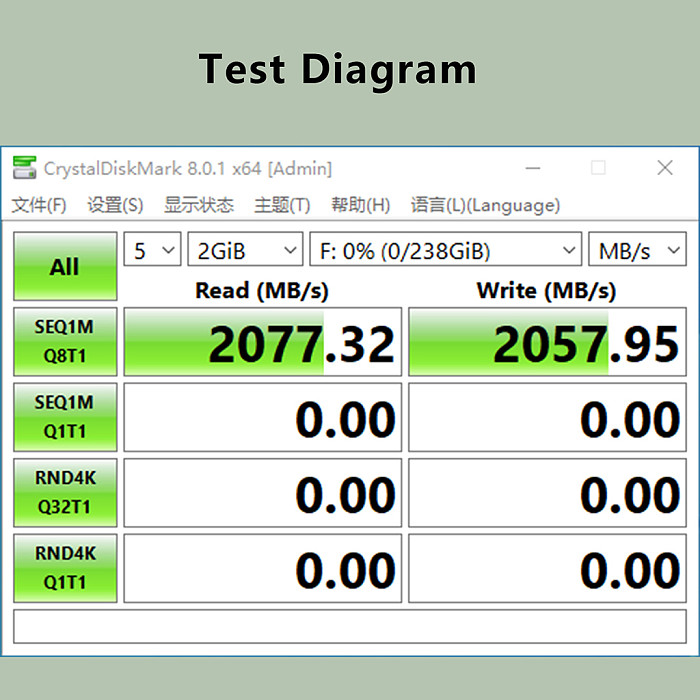Click the SEQ1M Q1T1 write value 0.00
The image size is (700, 700).
pos(547,417)
